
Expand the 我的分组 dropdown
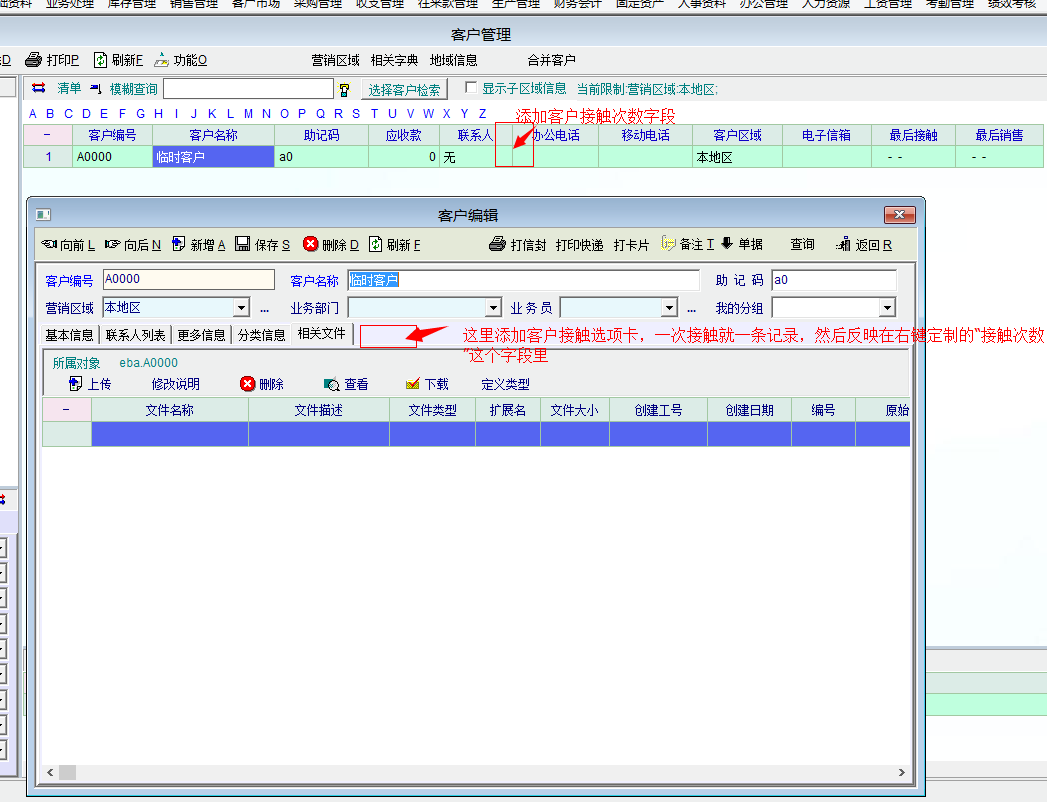pyautogui.click(x=886, y=308)
